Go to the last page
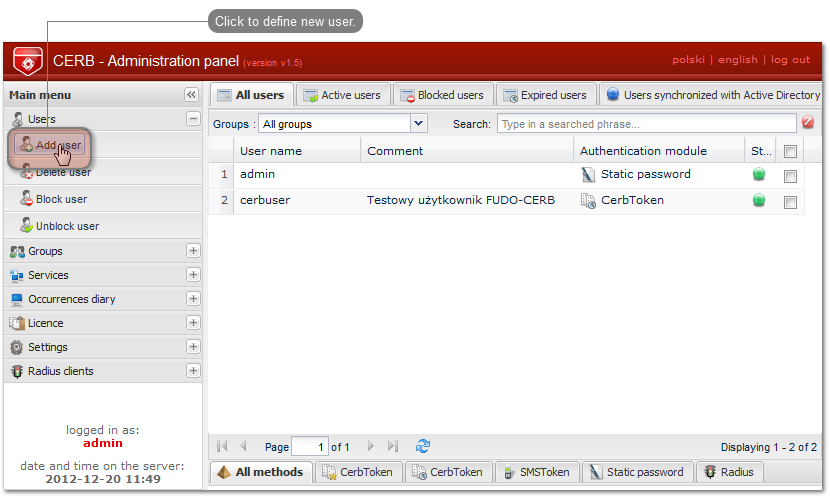 [x=392, y=447]
